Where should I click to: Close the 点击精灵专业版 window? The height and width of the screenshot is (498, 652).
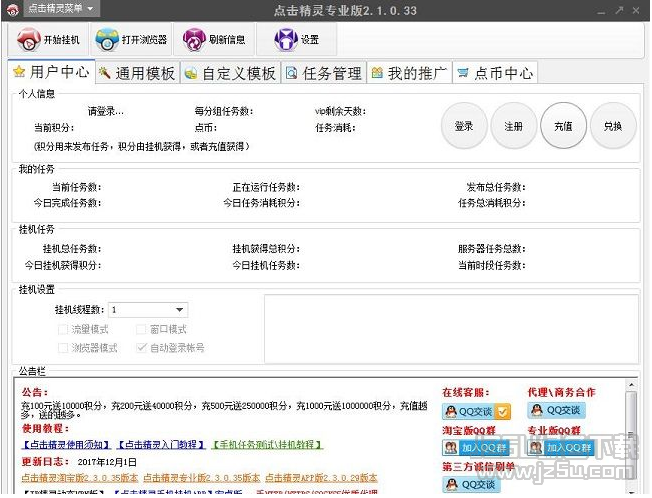click(636, 11)
